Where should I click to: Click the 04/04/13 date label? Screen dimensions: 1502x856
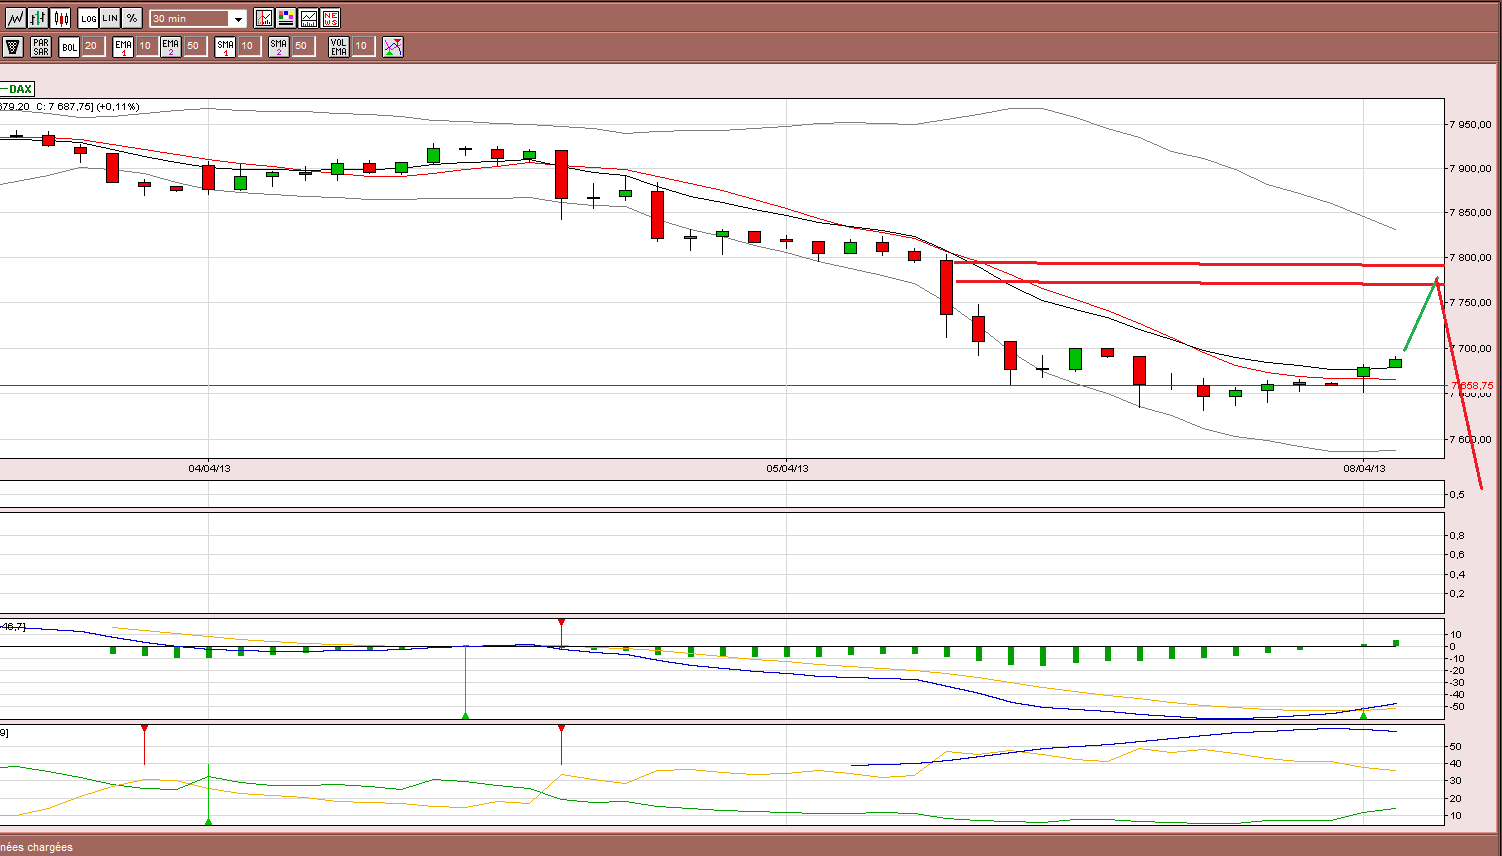point(209,468)
